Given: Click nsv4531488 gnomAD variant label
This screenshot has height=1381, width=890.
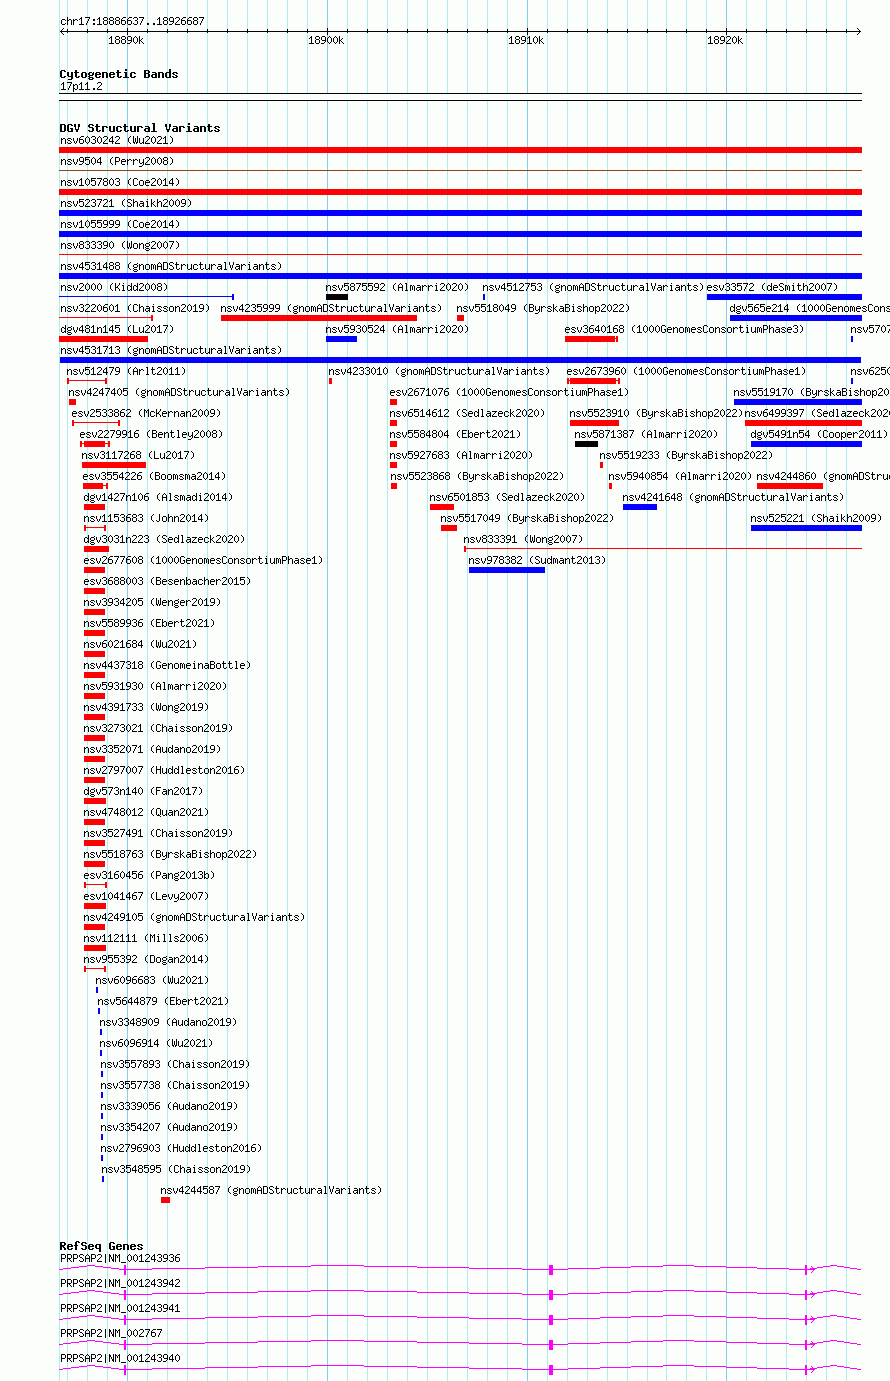Looking at the screenshot, I should (x=170, y=266).
